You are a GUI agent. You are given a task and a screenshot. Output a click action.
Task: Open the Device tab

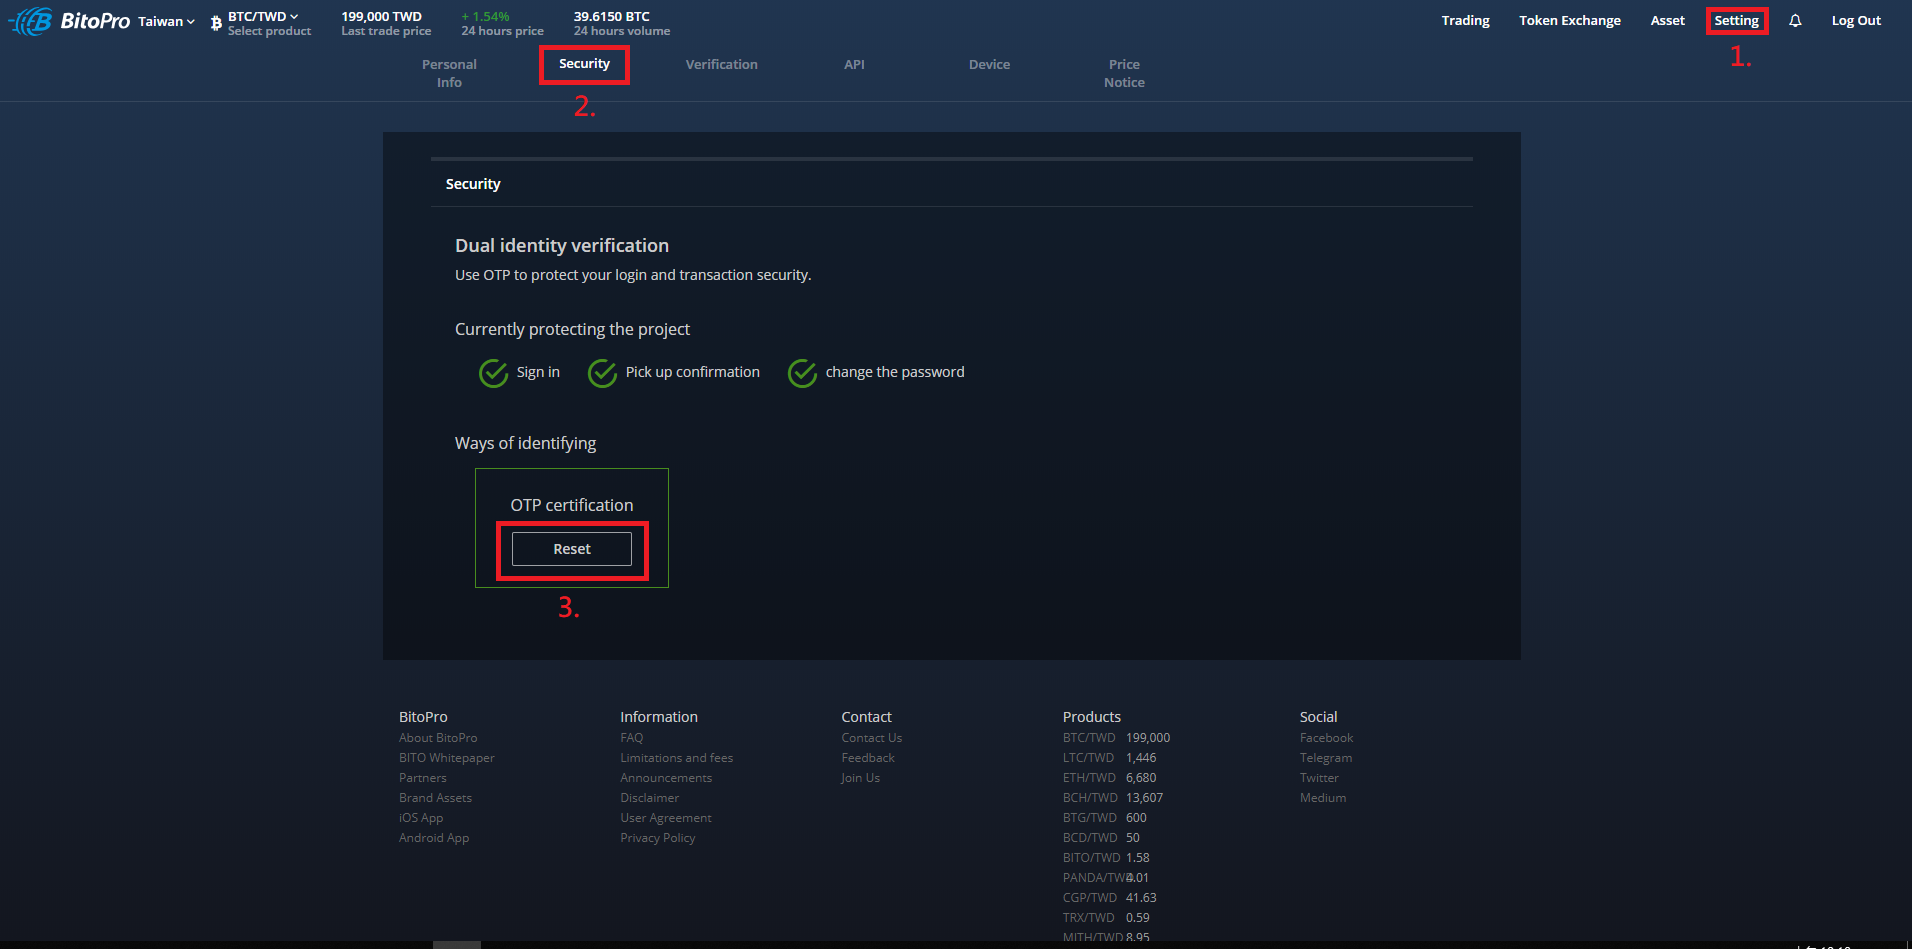(x=989, y=65)
